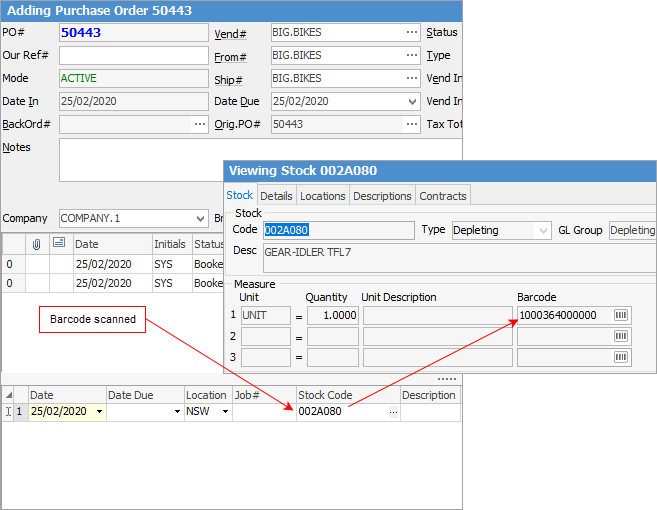Click row indicator for line 1

click(x=8, y=412)
